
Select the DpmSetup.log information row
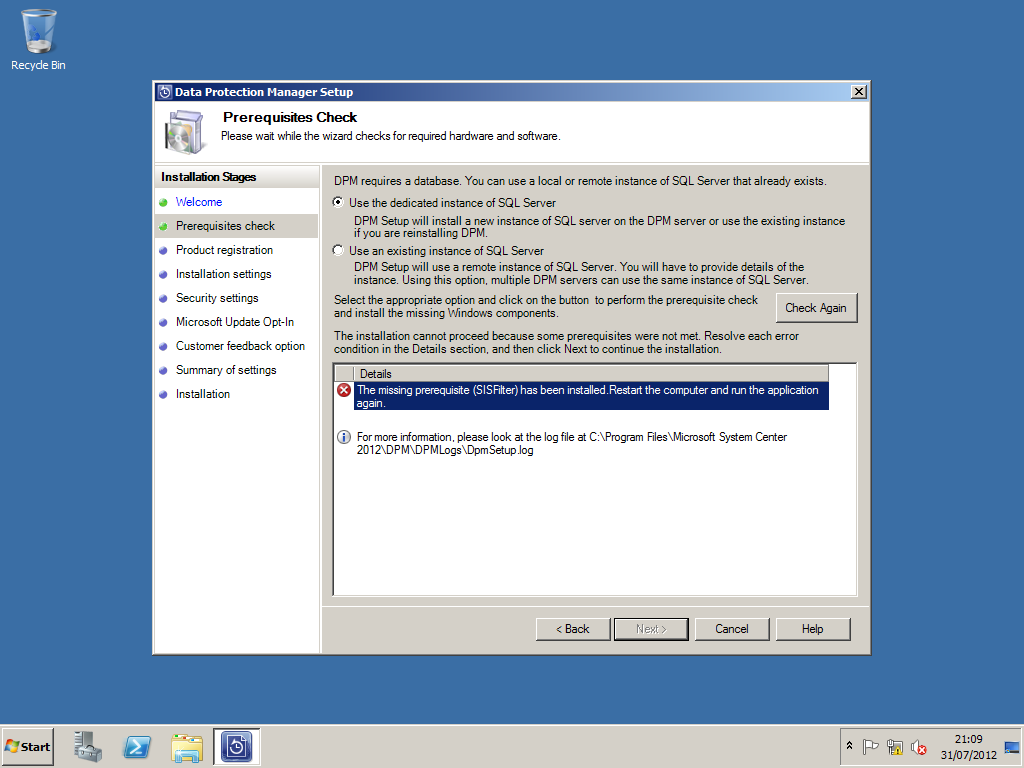[x=572, y=443]
